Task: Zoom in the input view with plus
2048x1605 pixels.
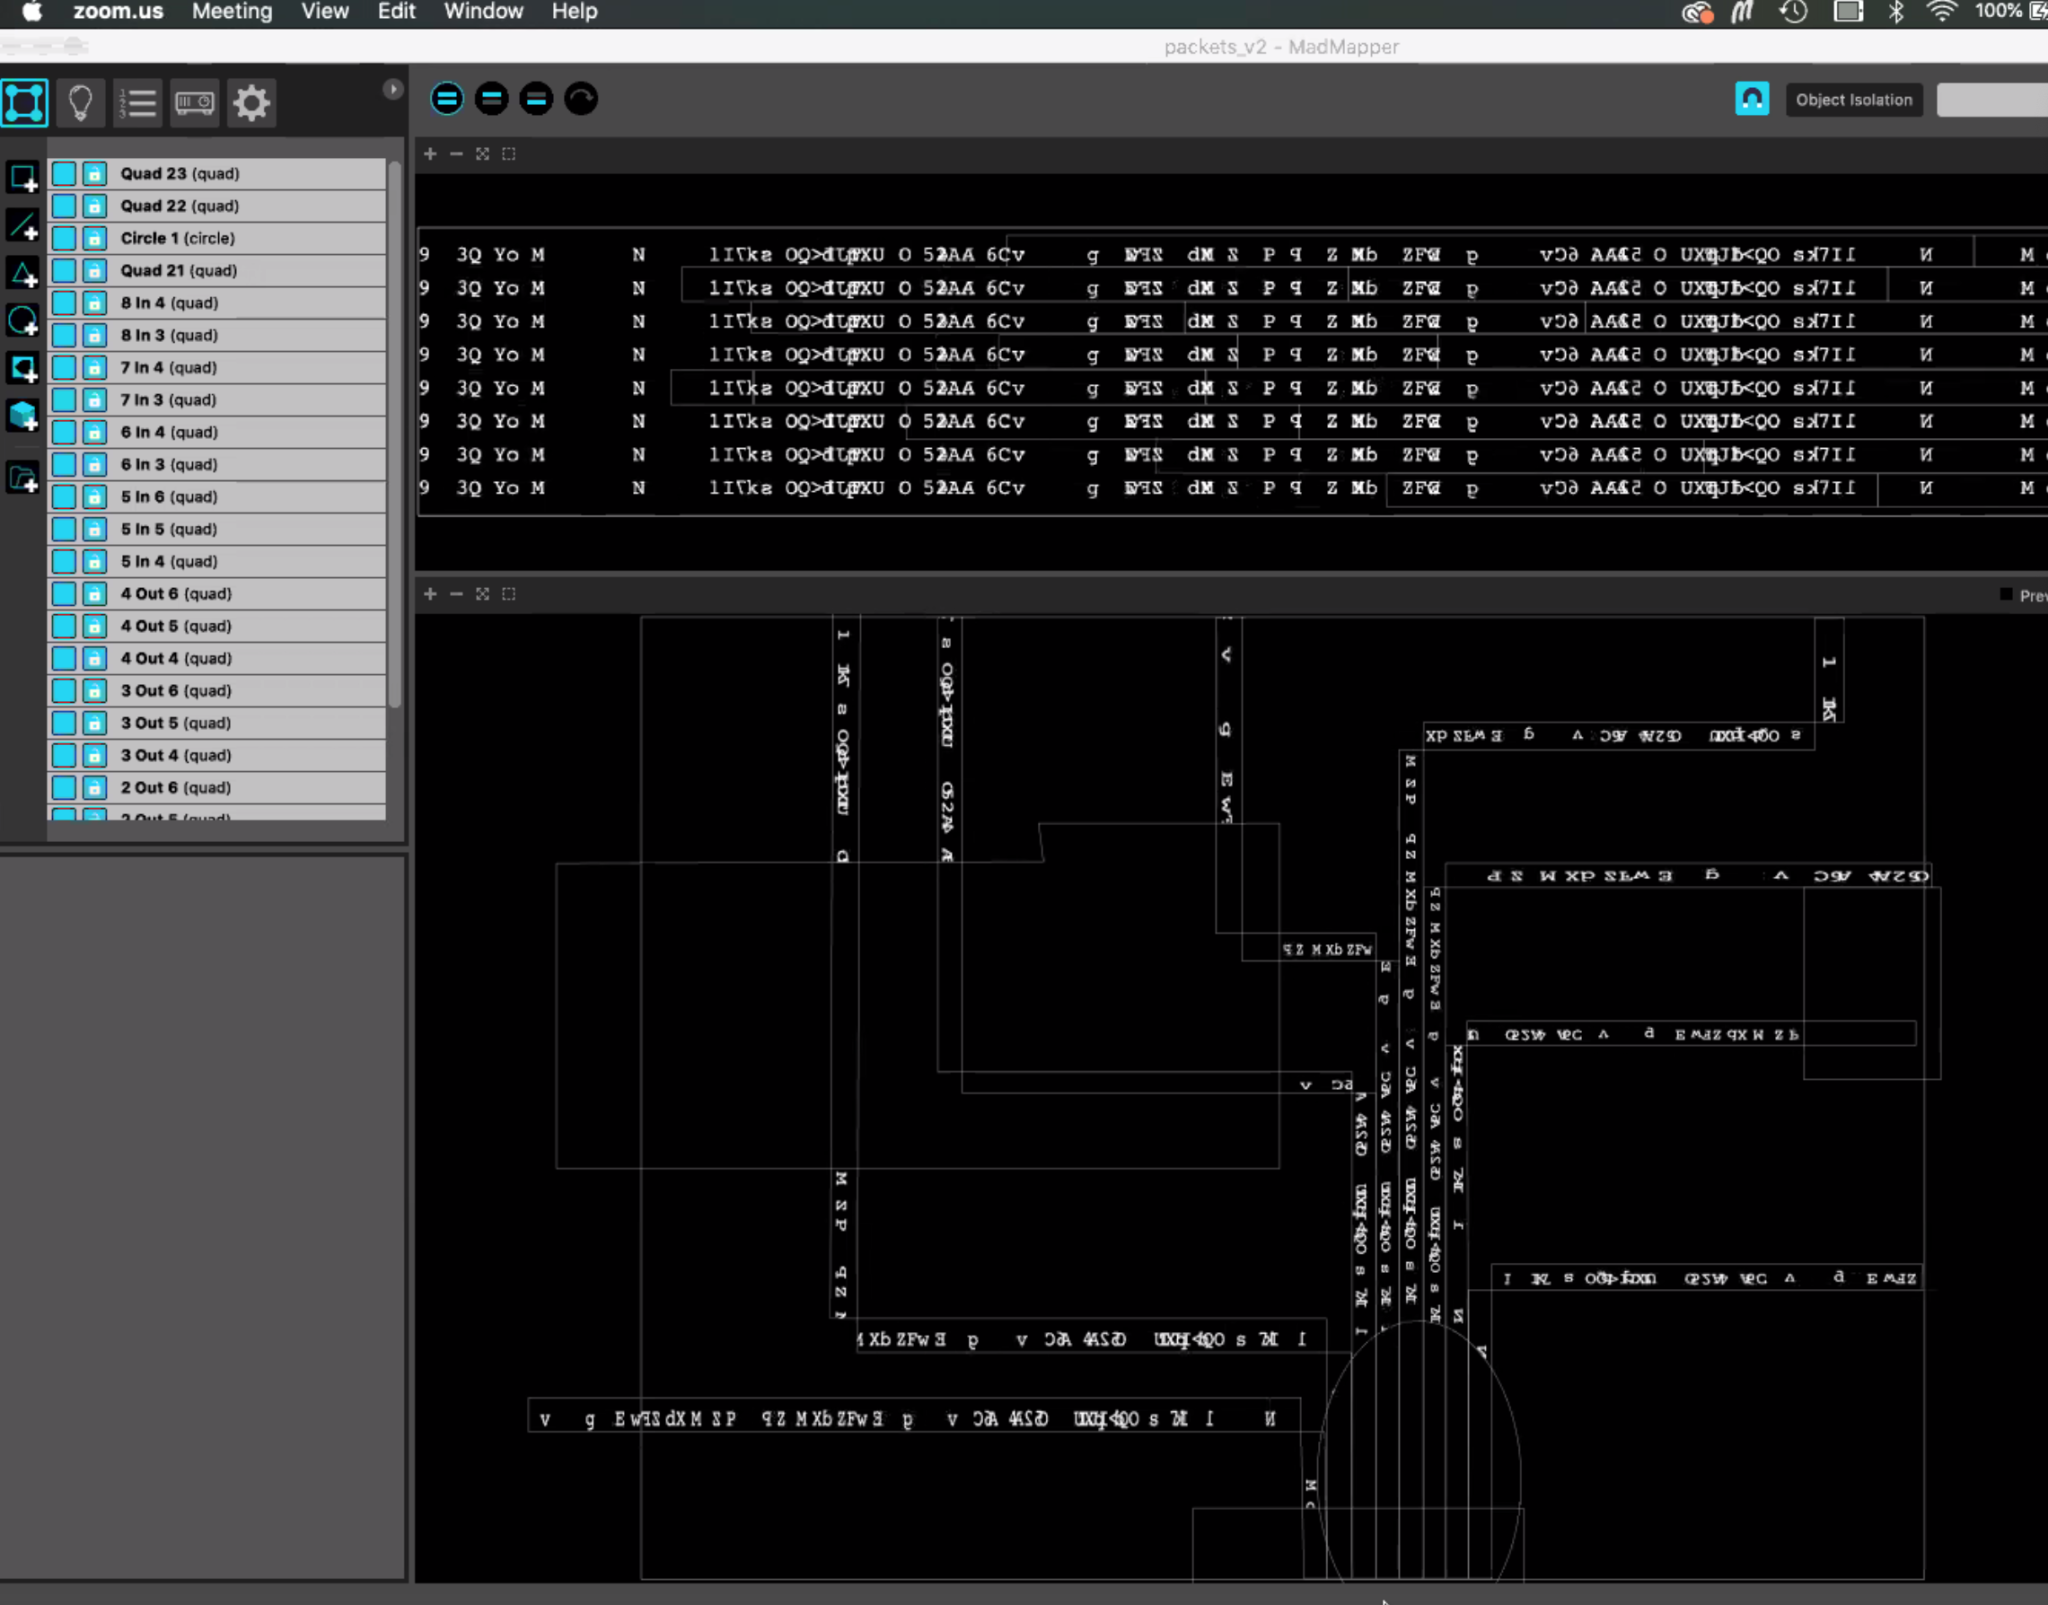Action: 430,154
